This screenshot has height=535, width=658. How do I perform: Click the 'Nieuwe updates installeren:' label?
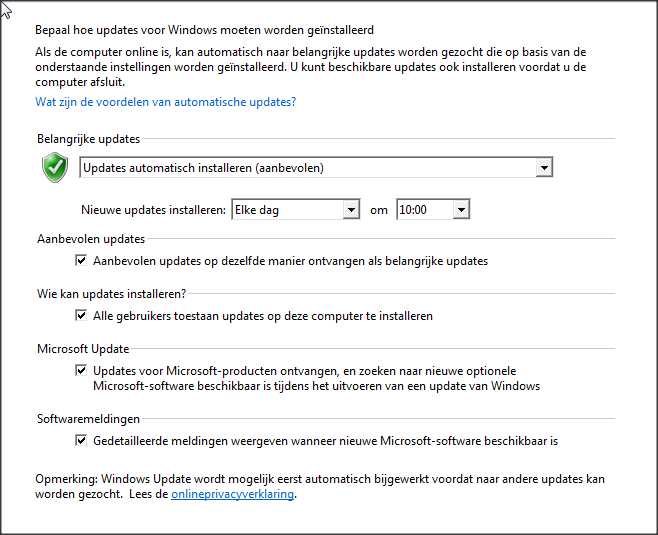tap(154, 210)
